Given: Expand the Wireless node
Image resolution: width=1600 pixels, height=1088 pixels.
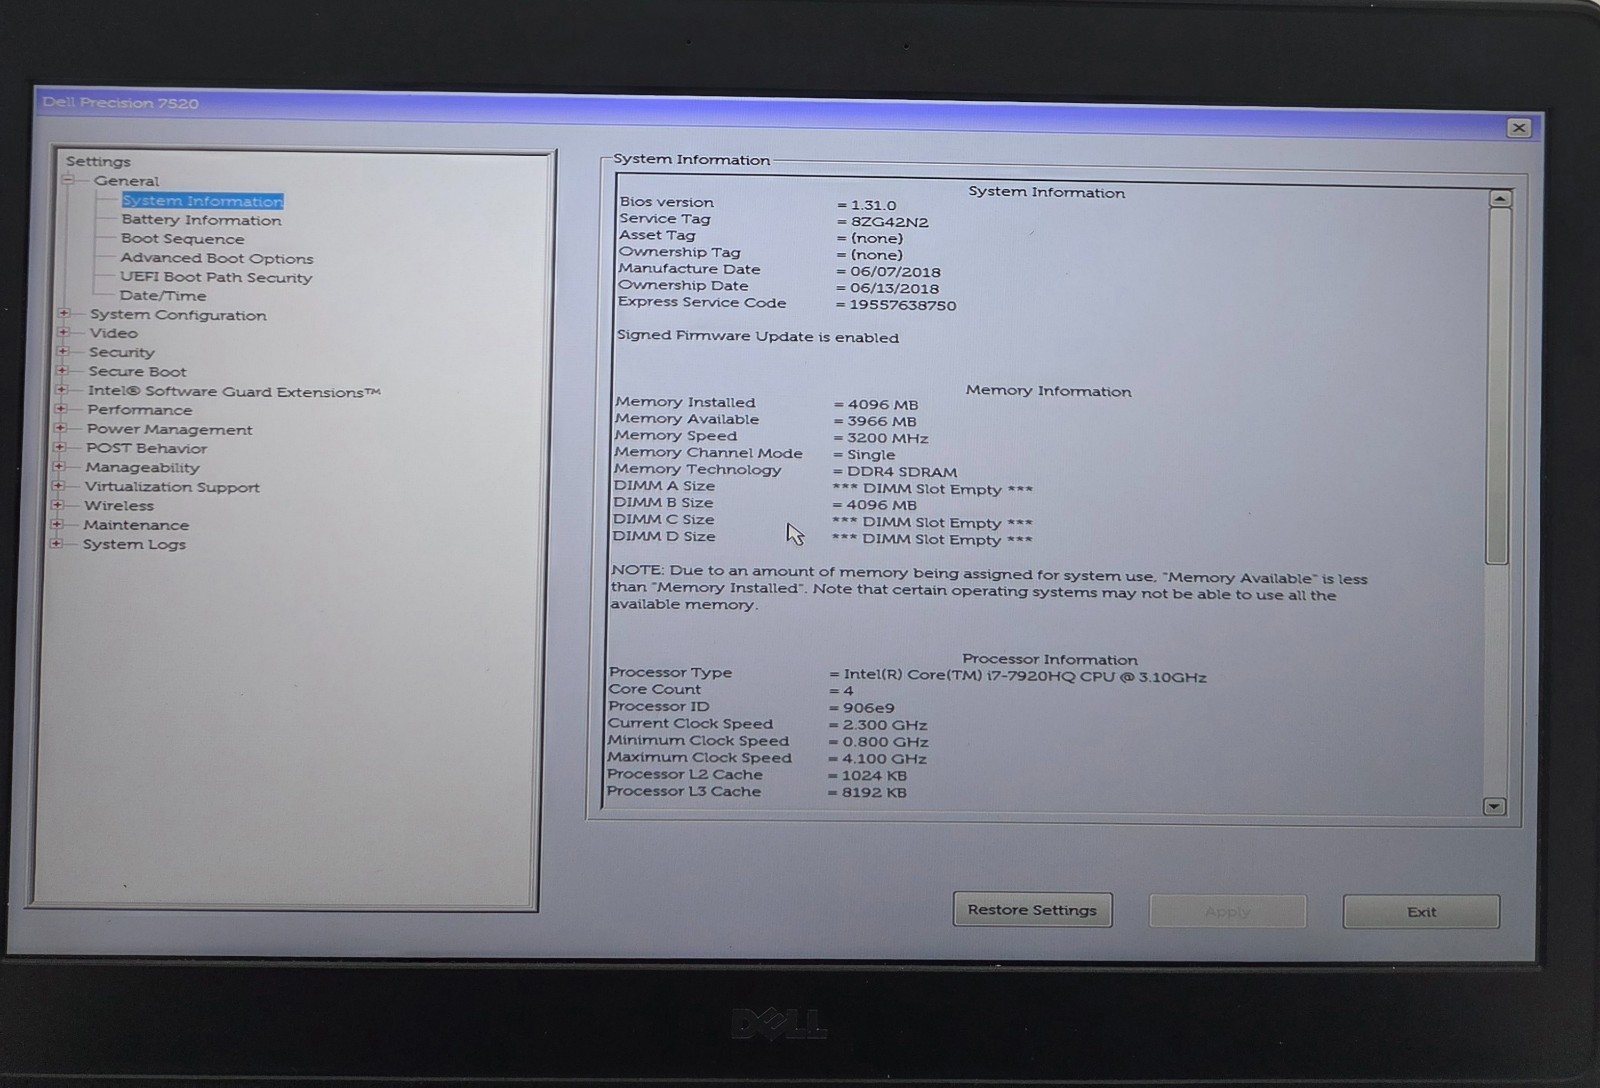Looking at the screenshot, I should click(x=58, y=505).
